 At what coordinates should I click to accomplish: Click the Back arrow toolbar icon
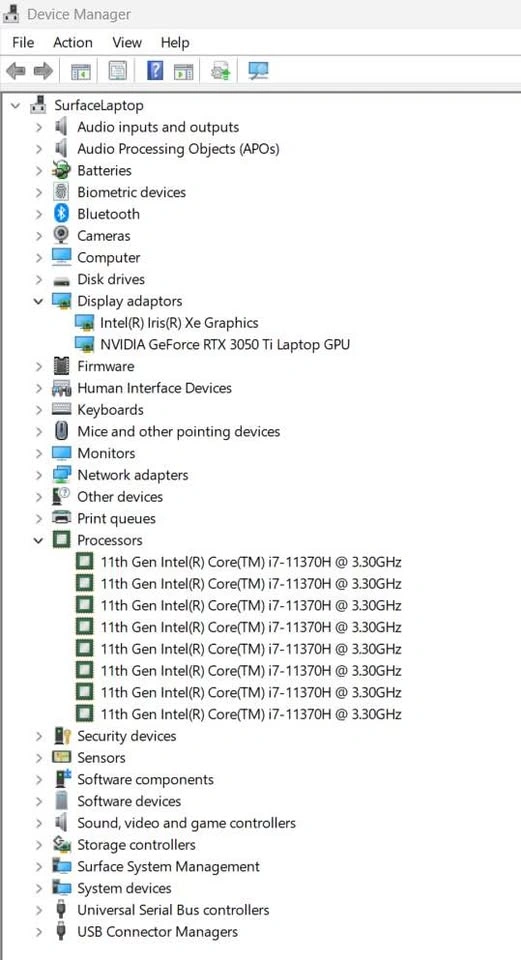click(x=15, y=71)
